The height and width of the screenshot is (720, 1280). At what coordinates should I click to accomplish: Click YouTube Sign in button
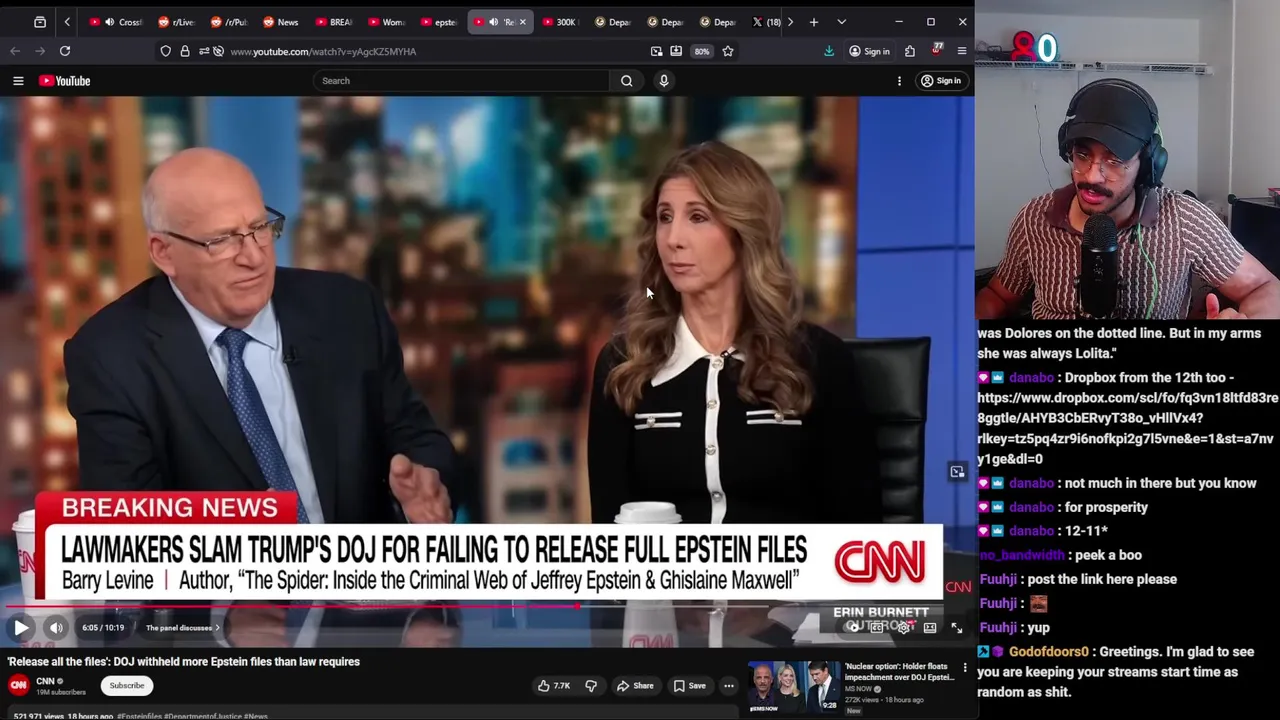(x=941, y=81)
